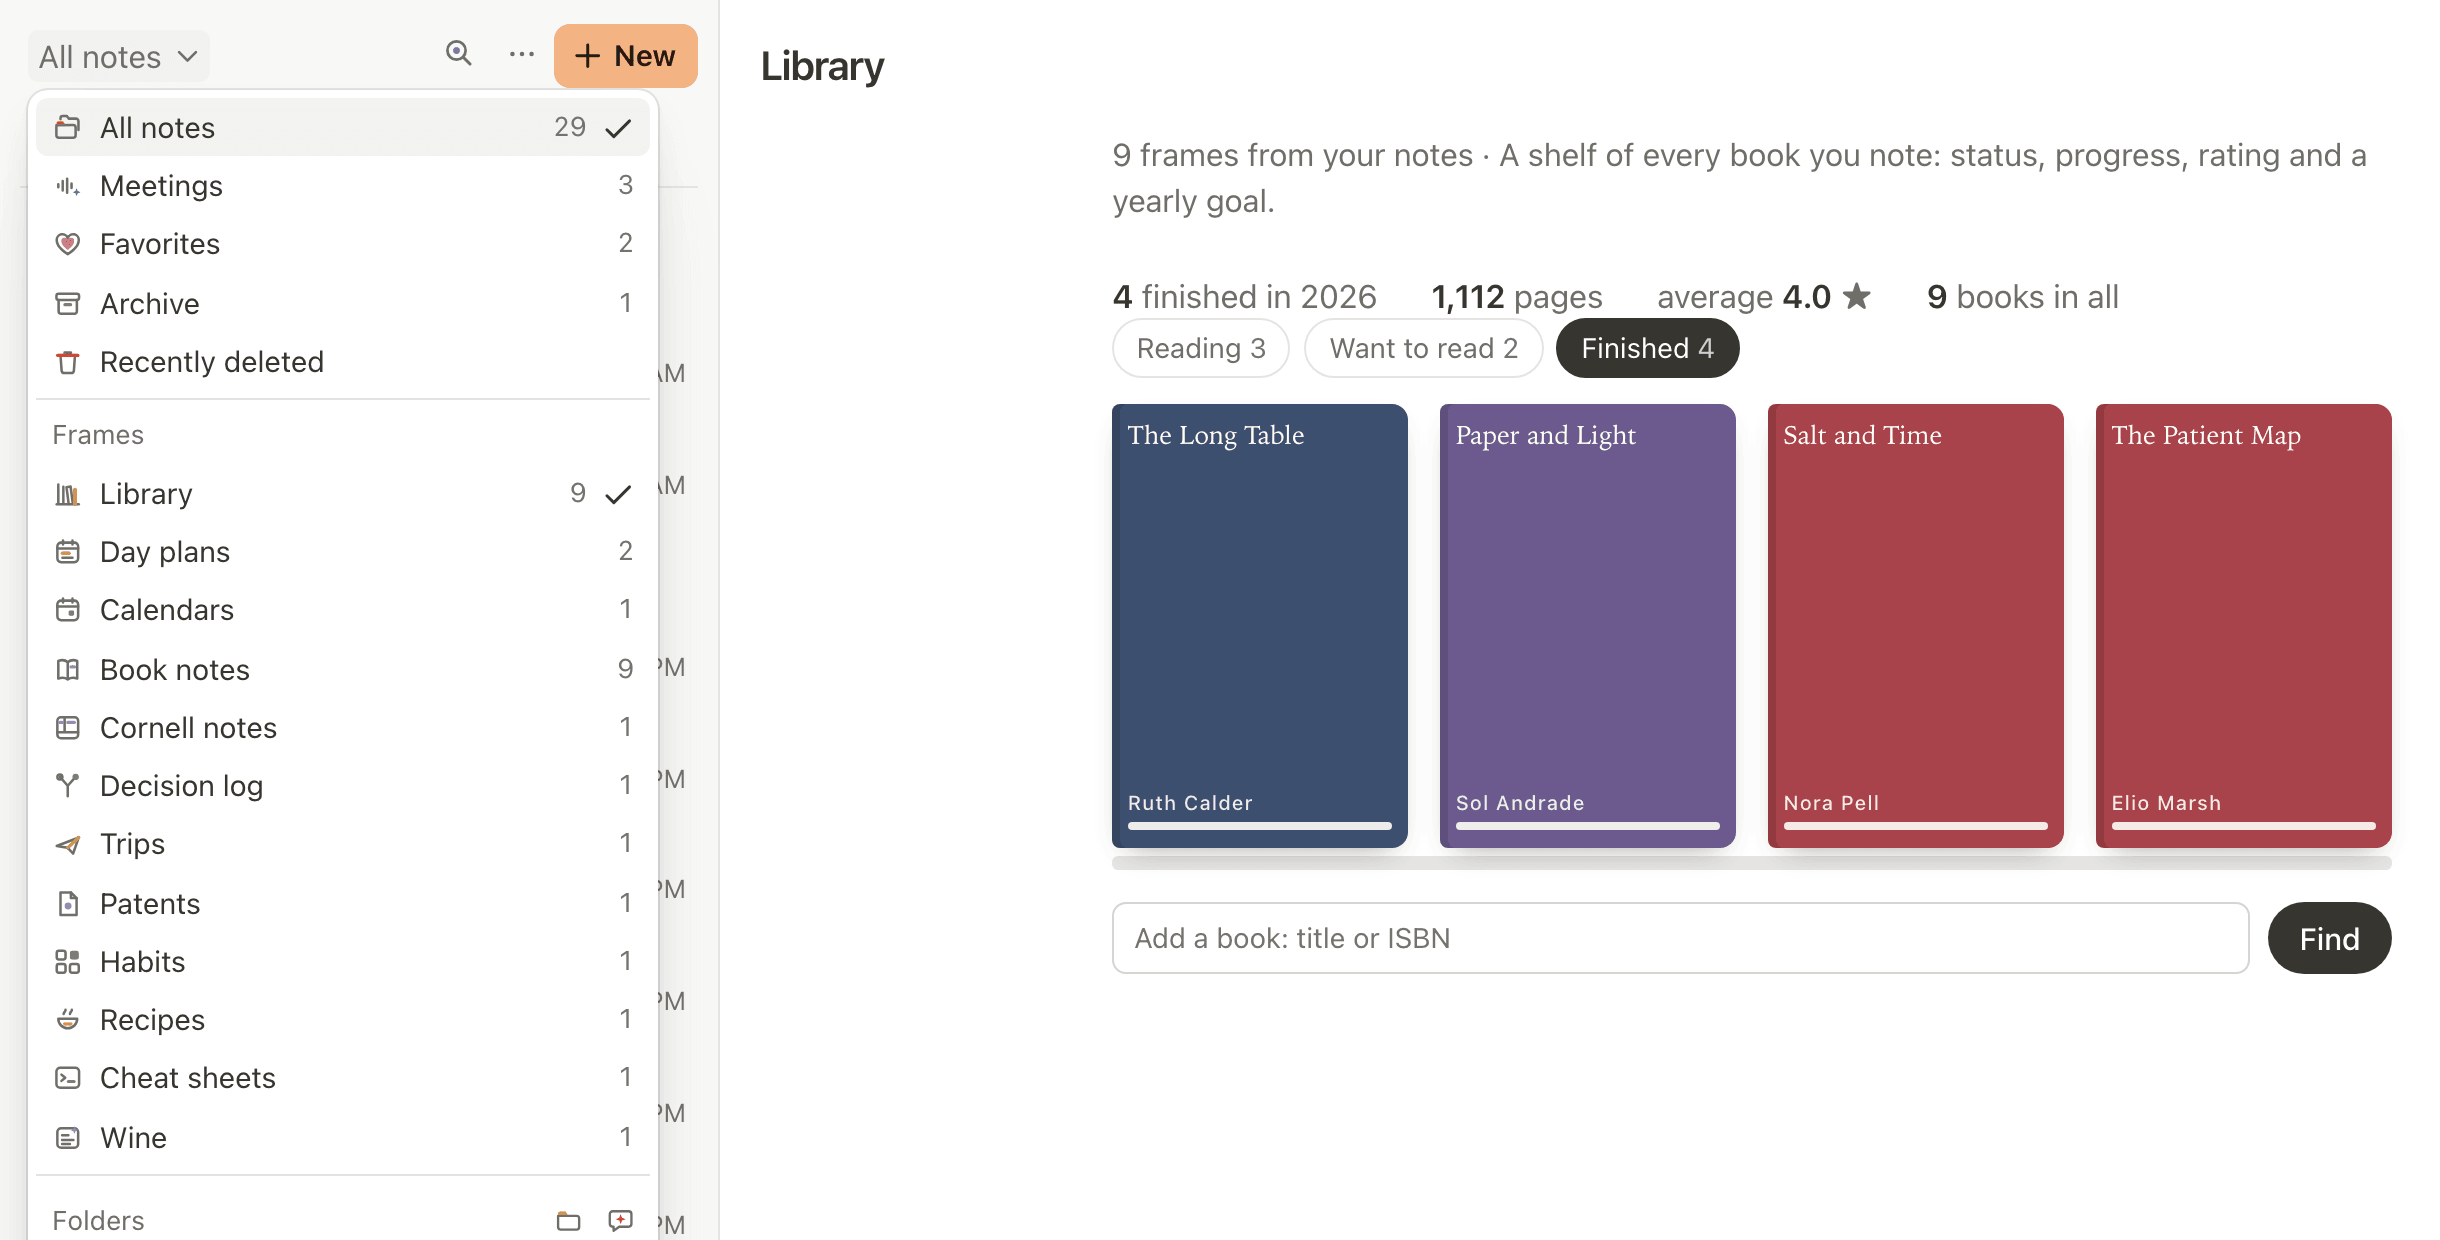This screenshot has width=2440, height=1240.
Task: Open The Patient Map book card
Action: pyautogui.click(x=2244, y=626)
